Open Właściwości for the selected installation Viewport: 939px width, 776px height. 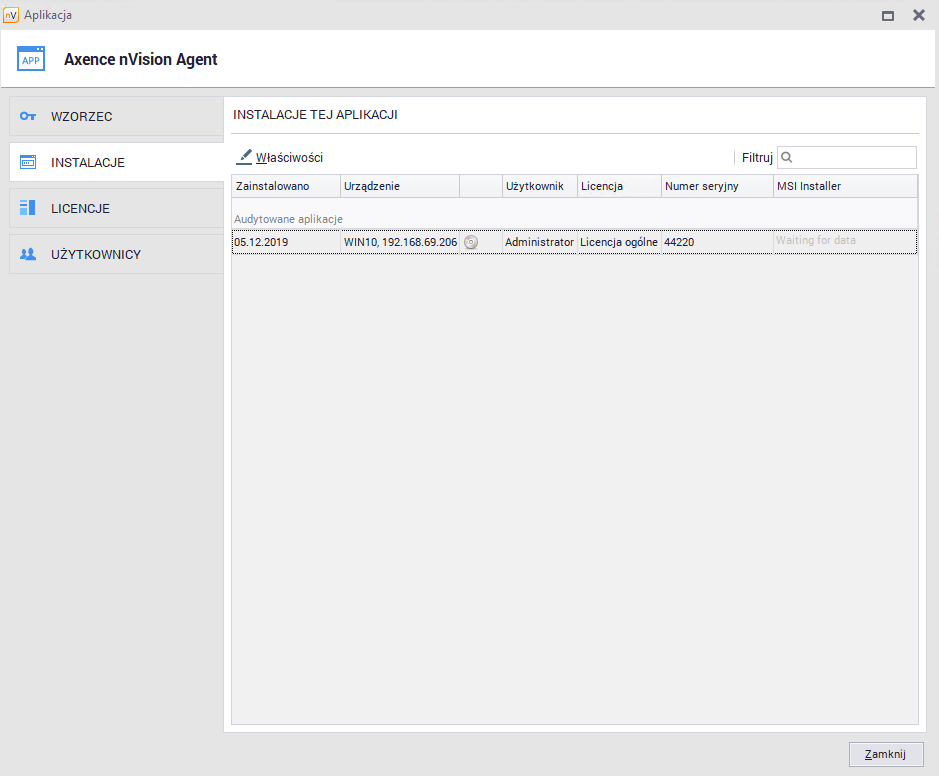(289, 157)
